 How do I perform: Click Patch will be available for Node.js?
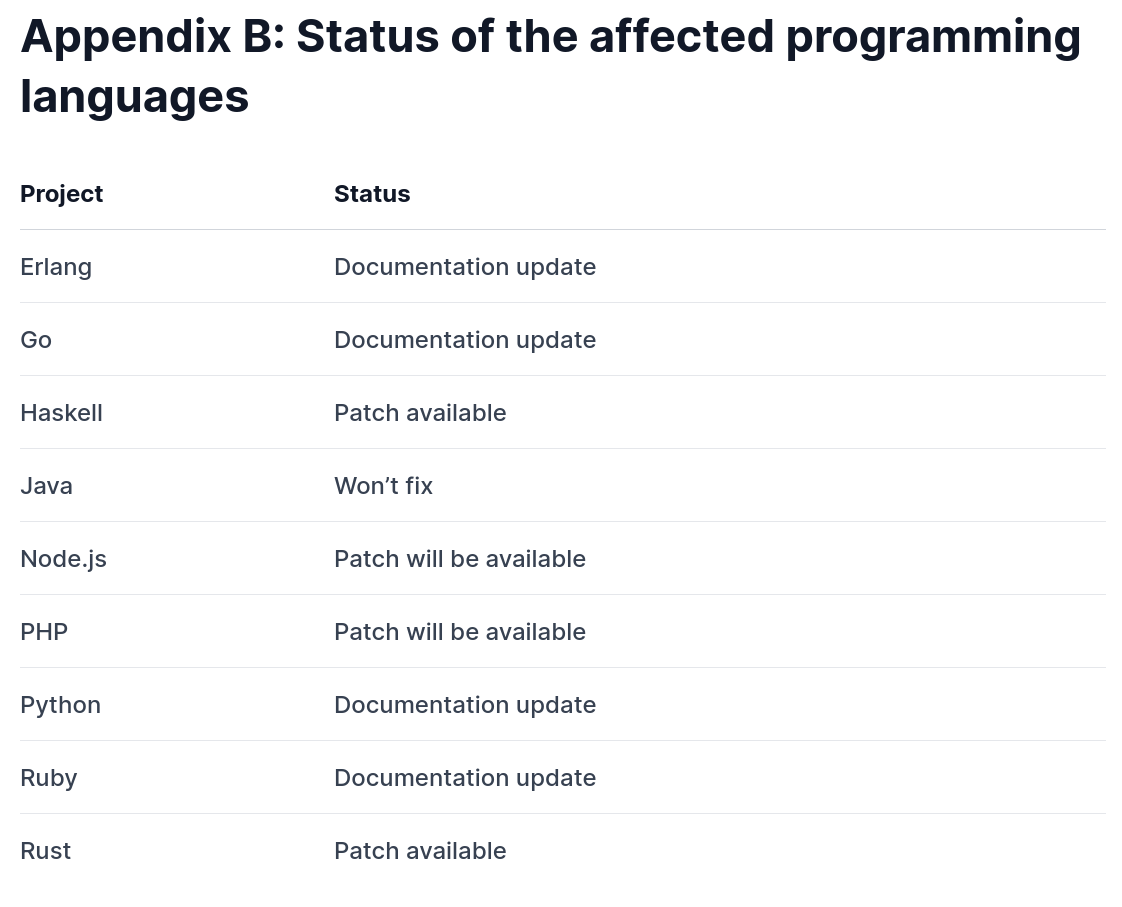(x=460, y=559)
